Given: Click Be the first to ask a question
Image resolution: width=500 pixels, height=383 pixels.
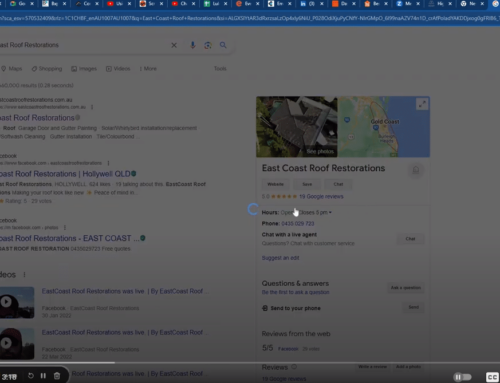Looking at the screenshot, I should pos(295,292).
